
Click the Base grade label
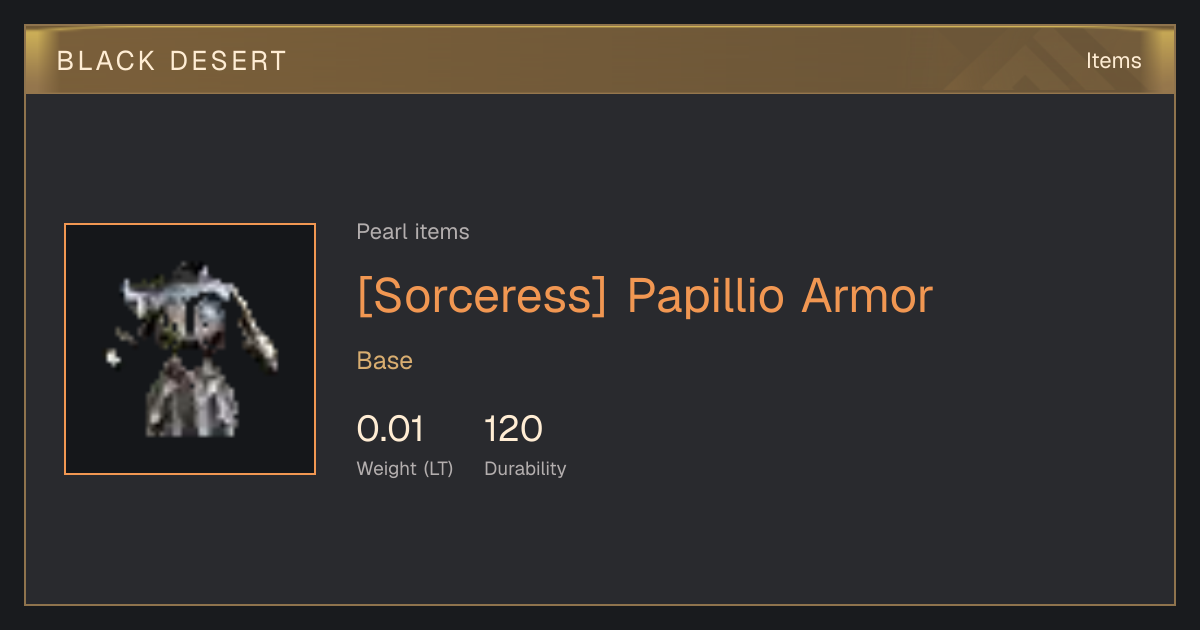point(385,361)
